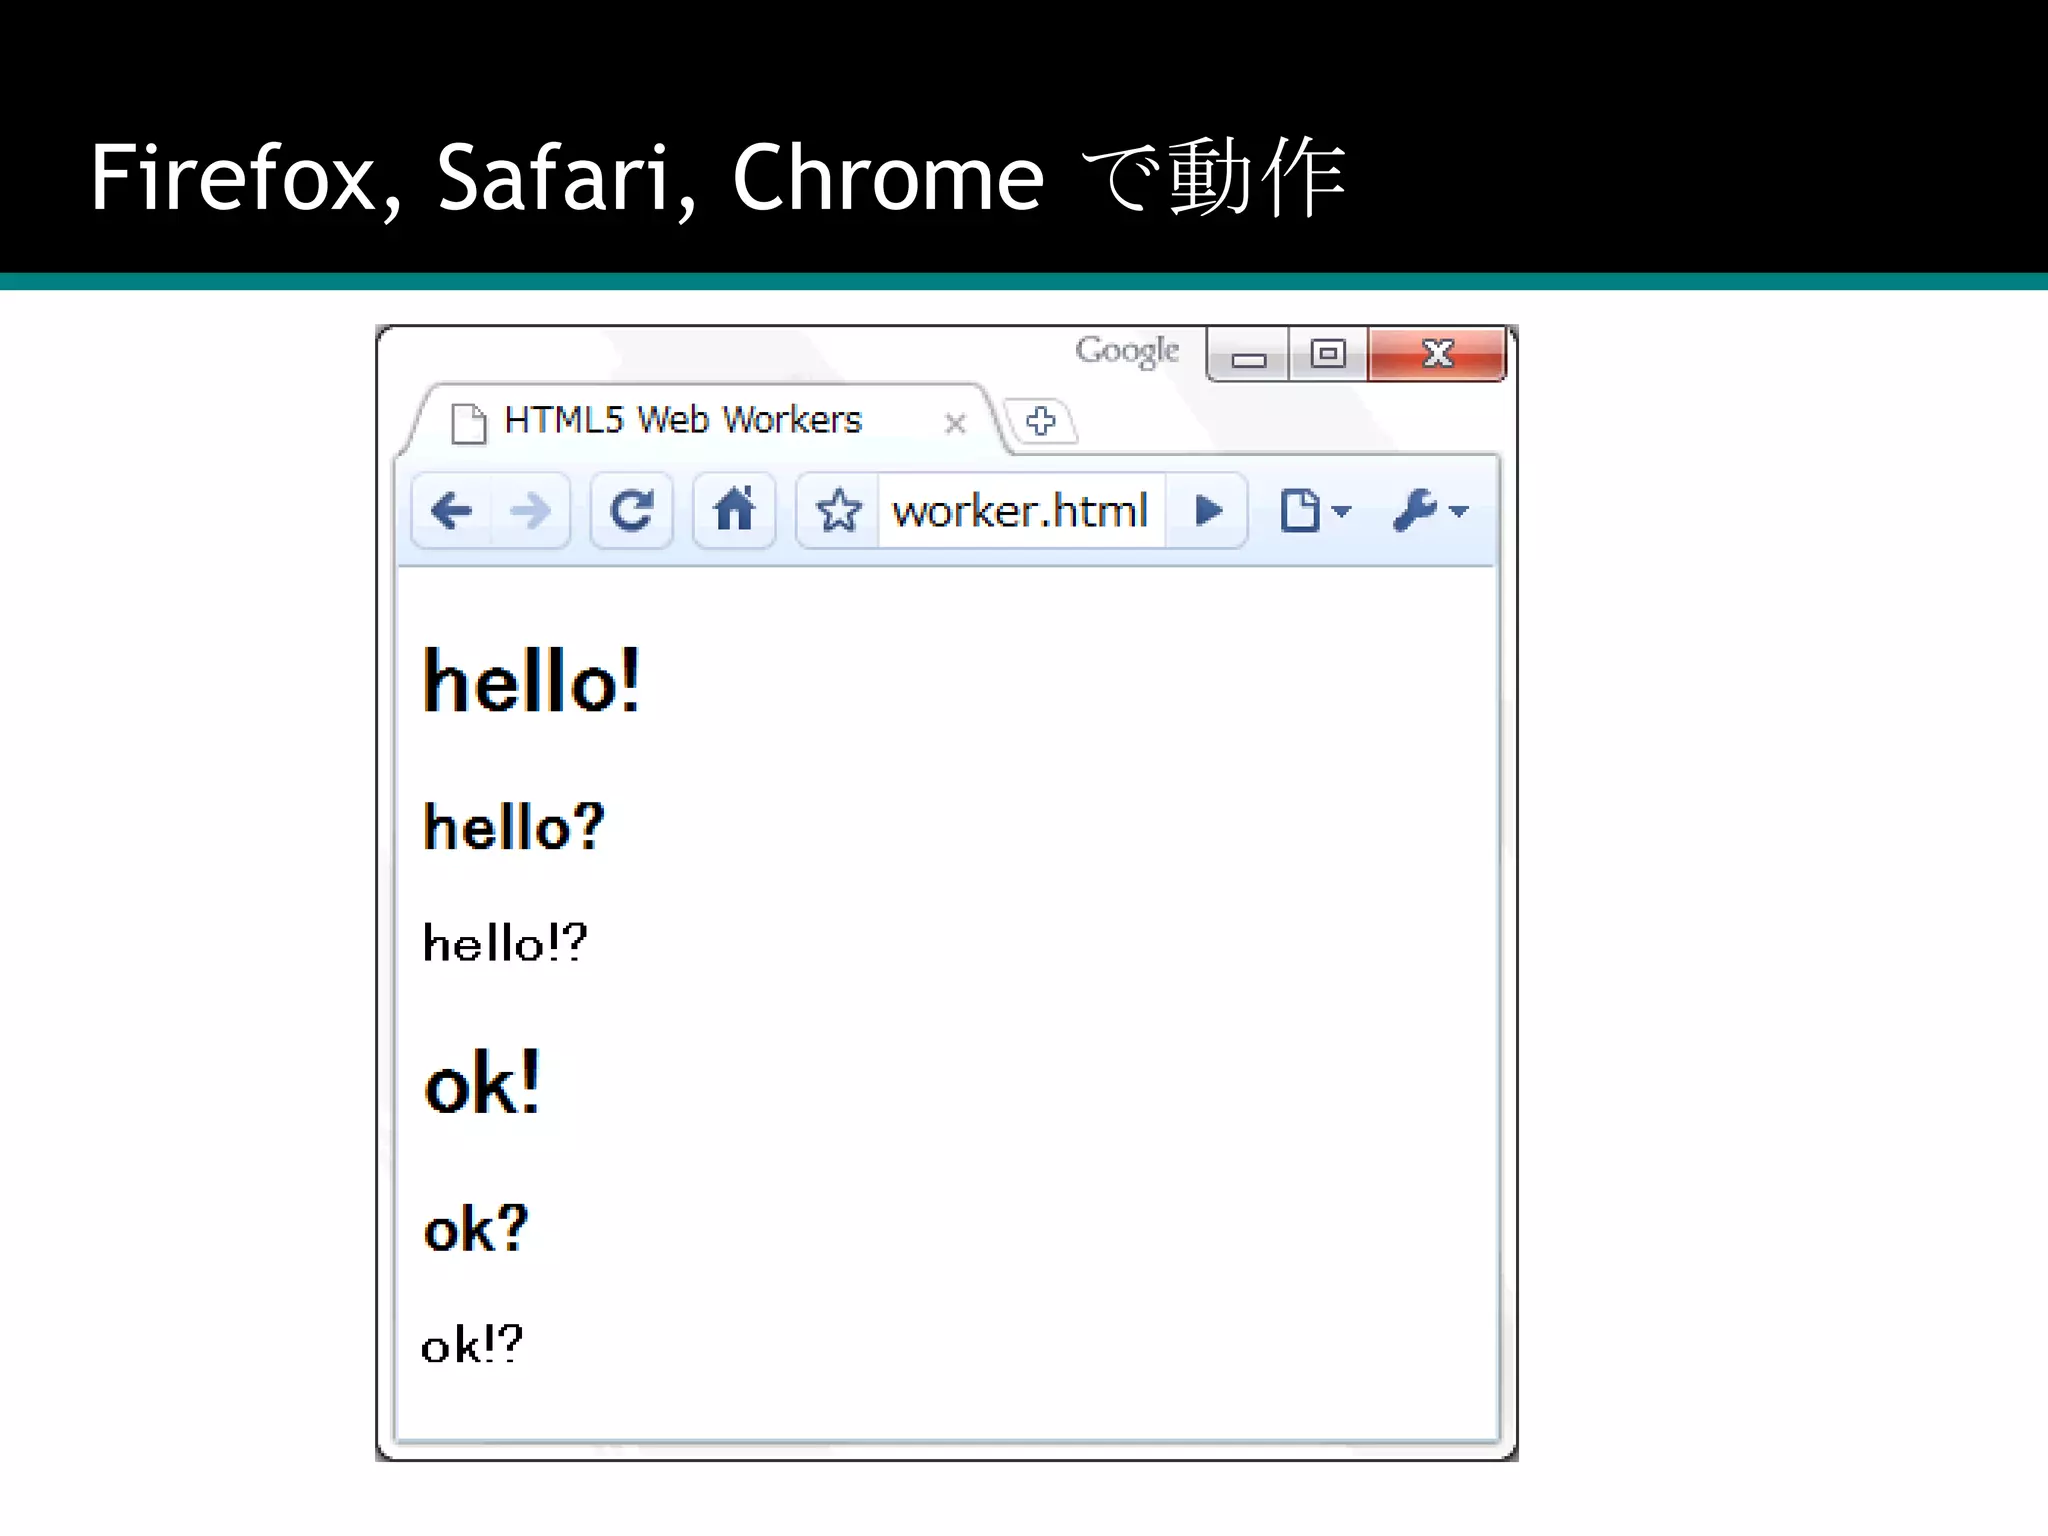This screenshot has width=2048, height=1536.
Task: Click the "ok!?" text line
Action: click(471, 1344)
